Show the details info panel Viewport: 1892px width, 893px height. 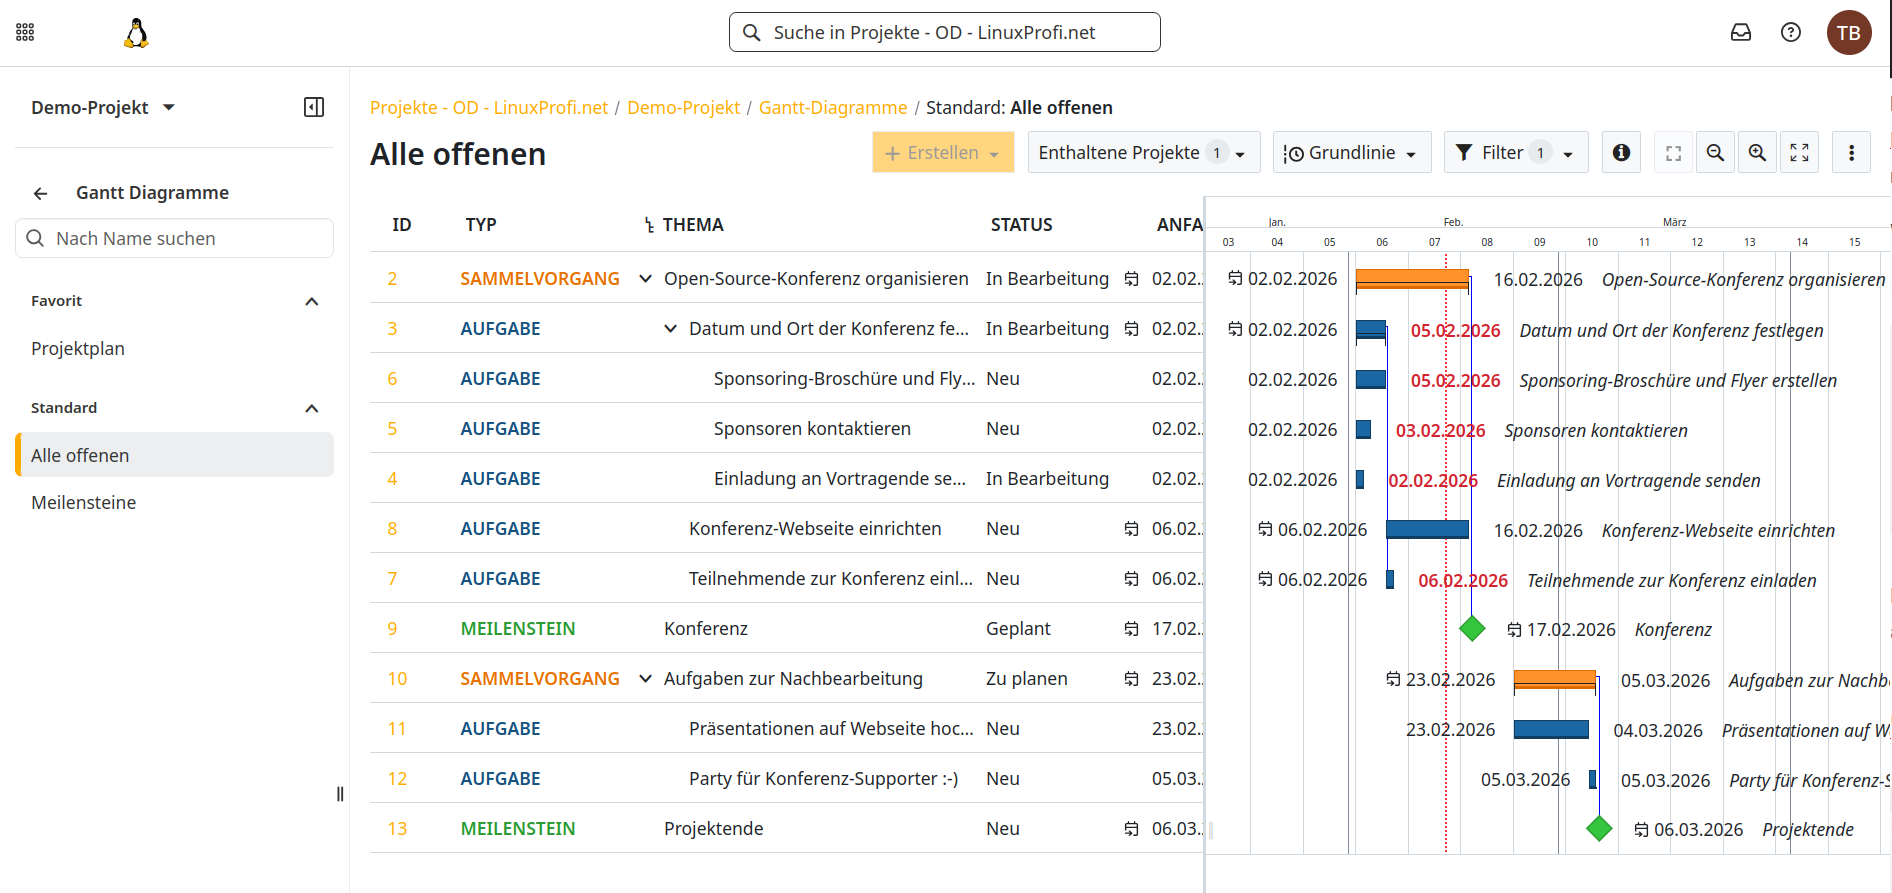[x=1621, y=153]
